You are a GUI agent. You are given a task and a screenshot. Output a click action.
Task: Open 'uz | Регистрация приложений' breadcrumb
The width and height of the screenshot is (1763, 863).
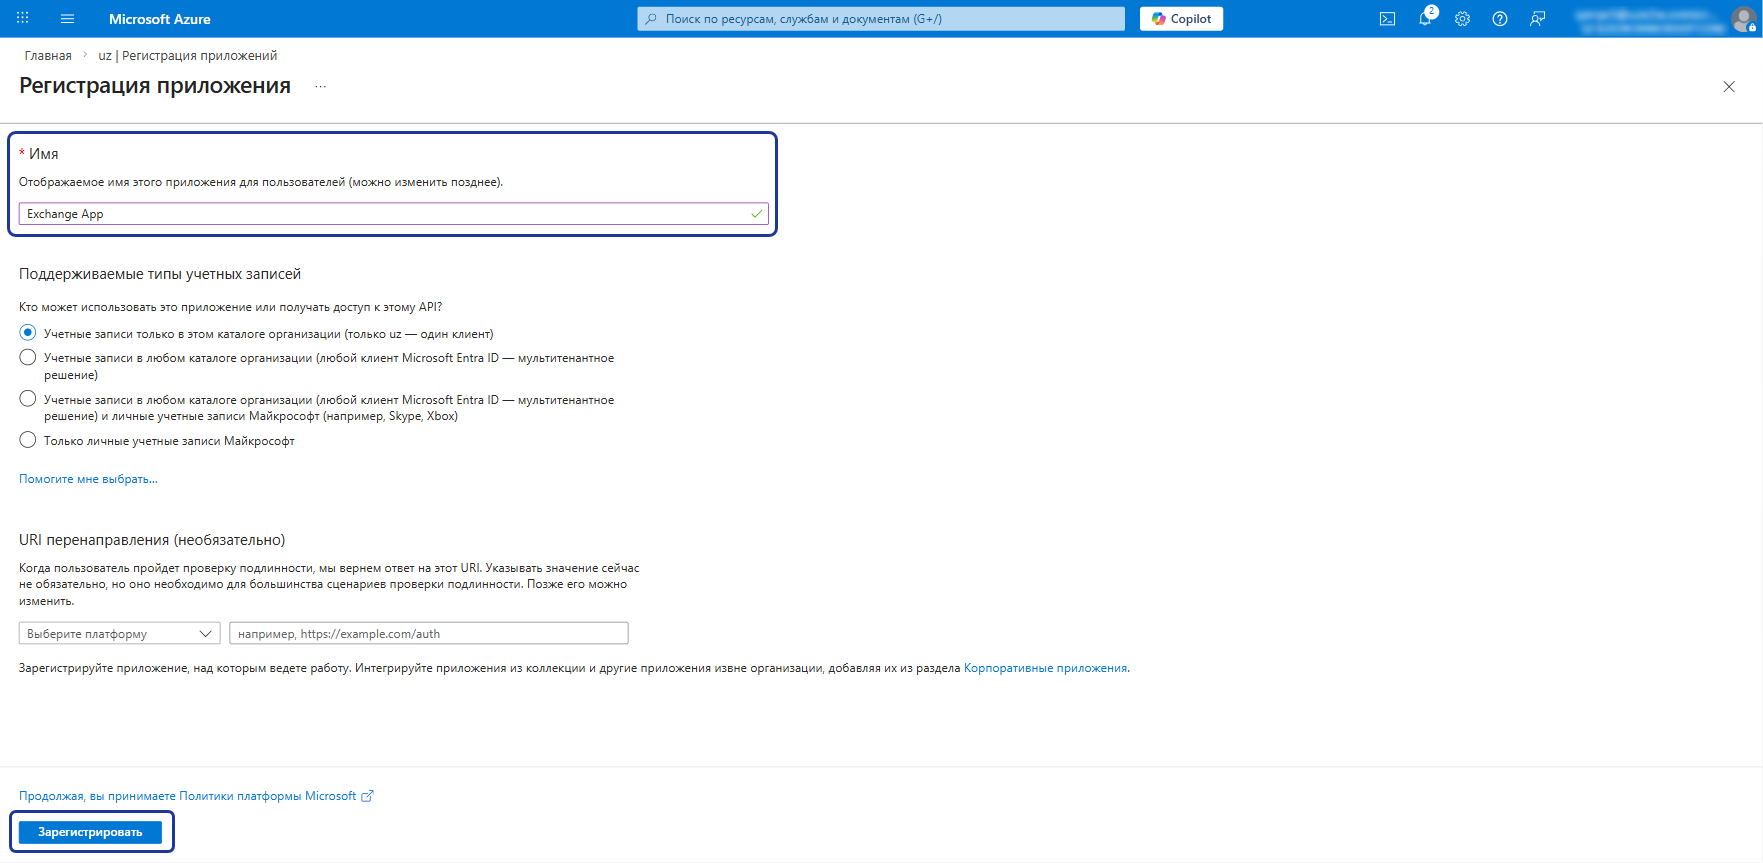188,55
